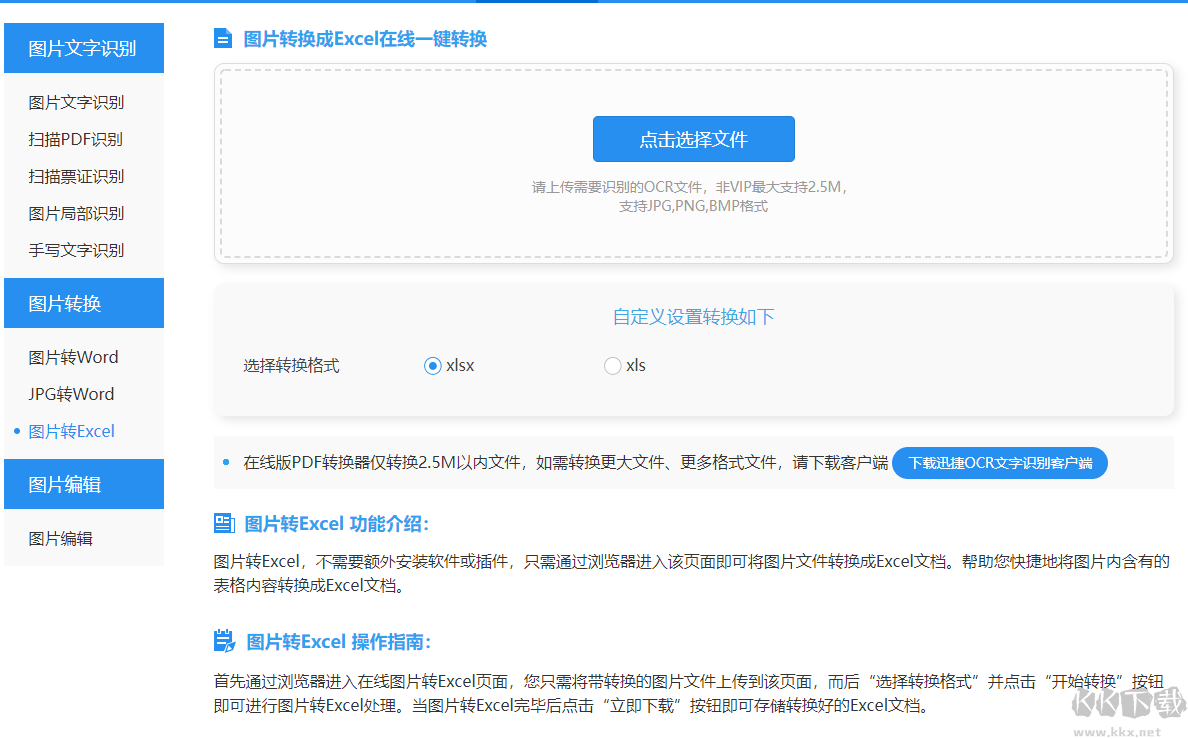
Task: Click the icon before 图片转Excel 功能介绍 heading
Action: 224,523
